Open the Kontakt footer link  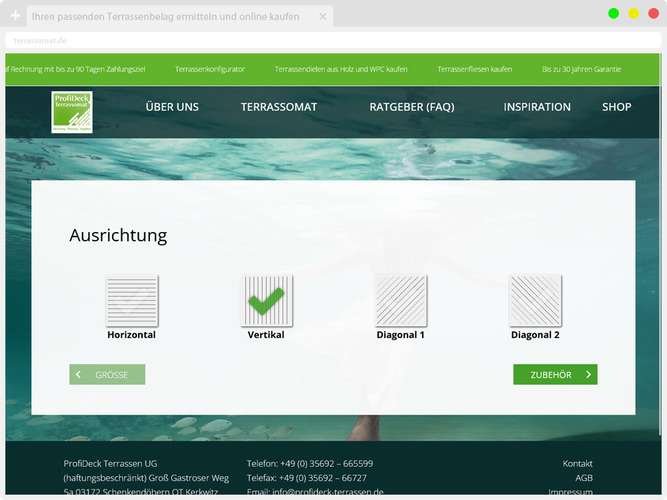577,464
